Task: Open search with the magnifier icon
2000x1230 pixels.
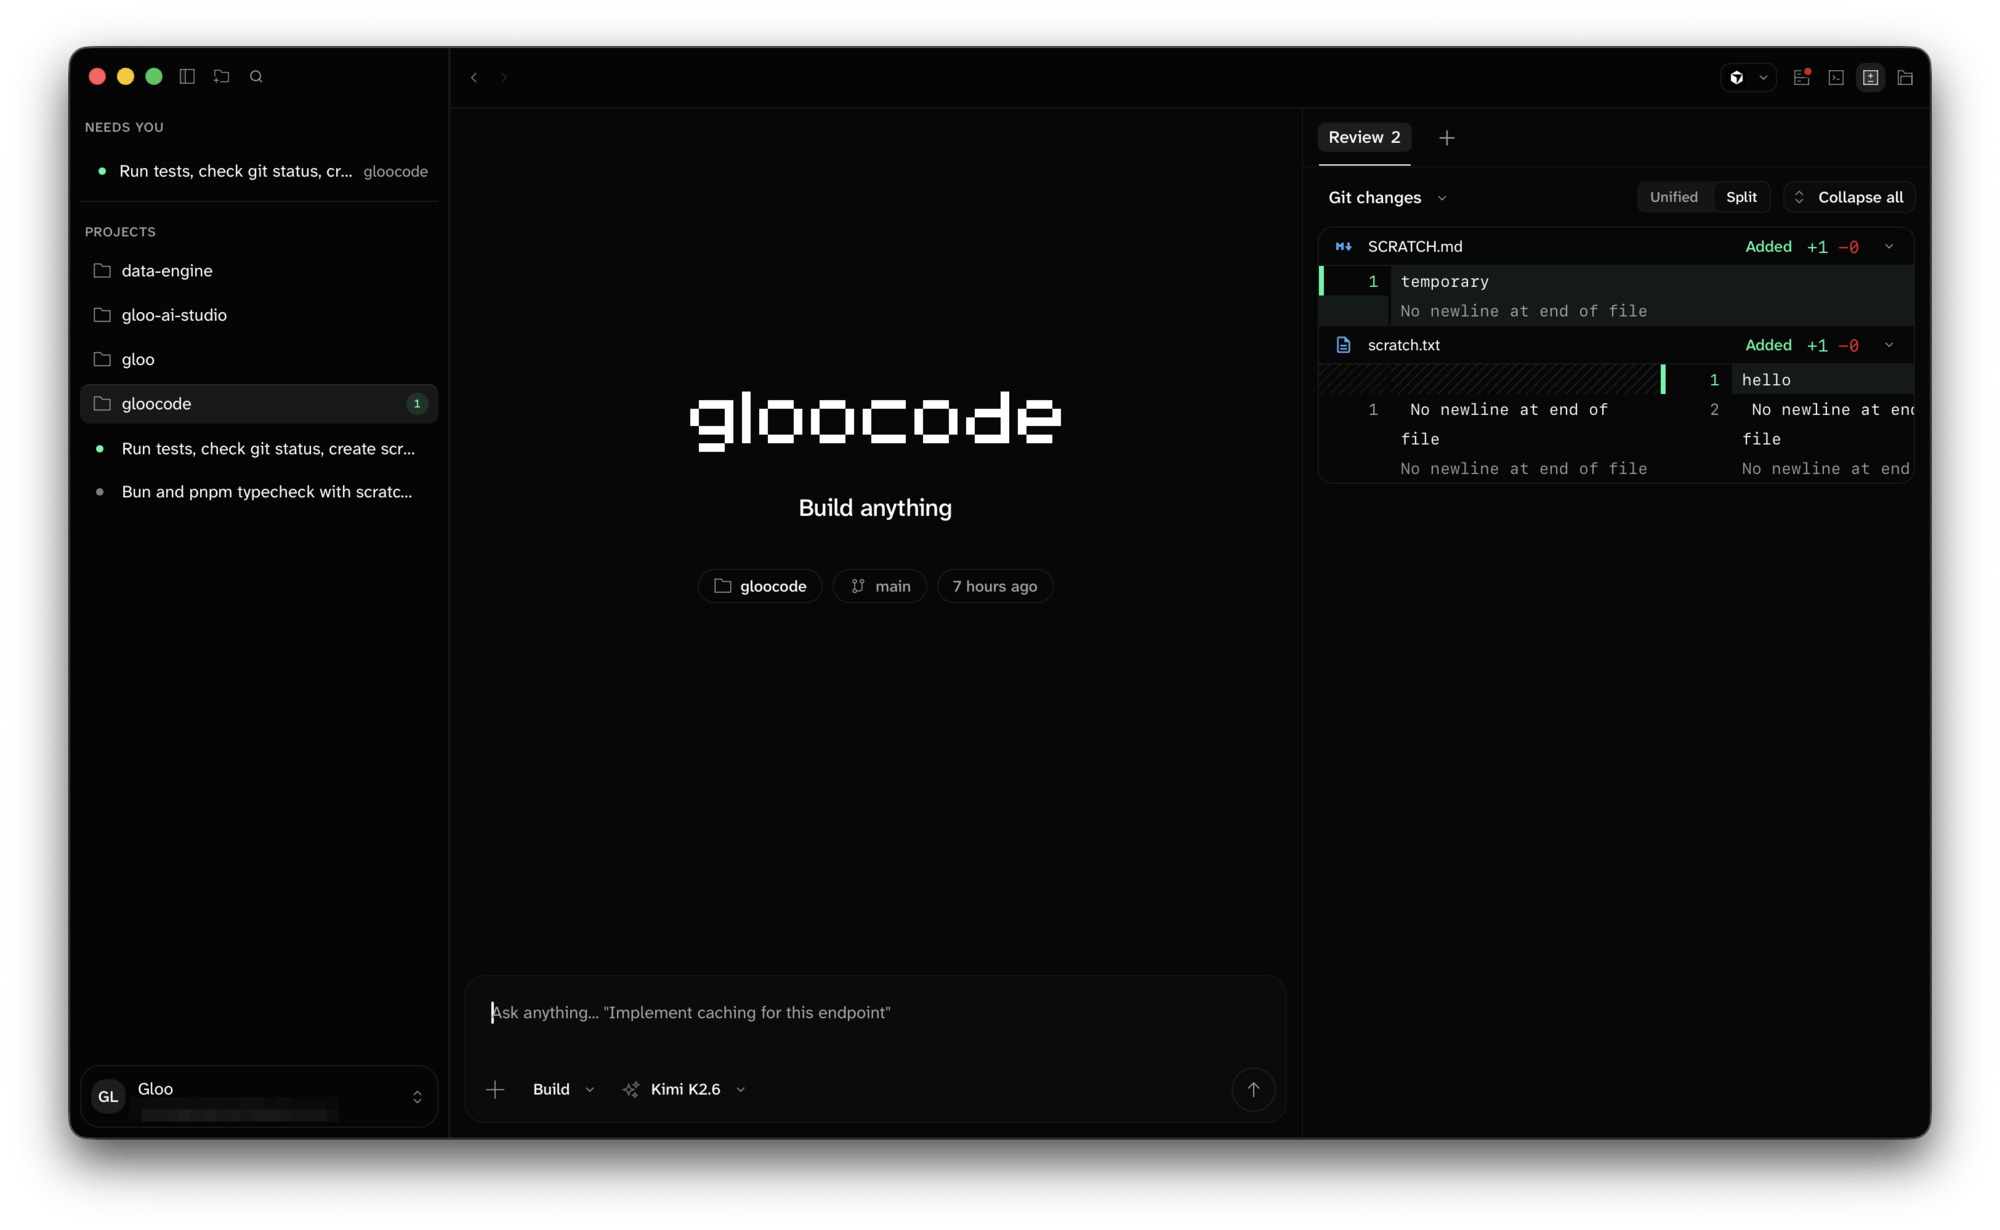Action: (x=256, y=76)
